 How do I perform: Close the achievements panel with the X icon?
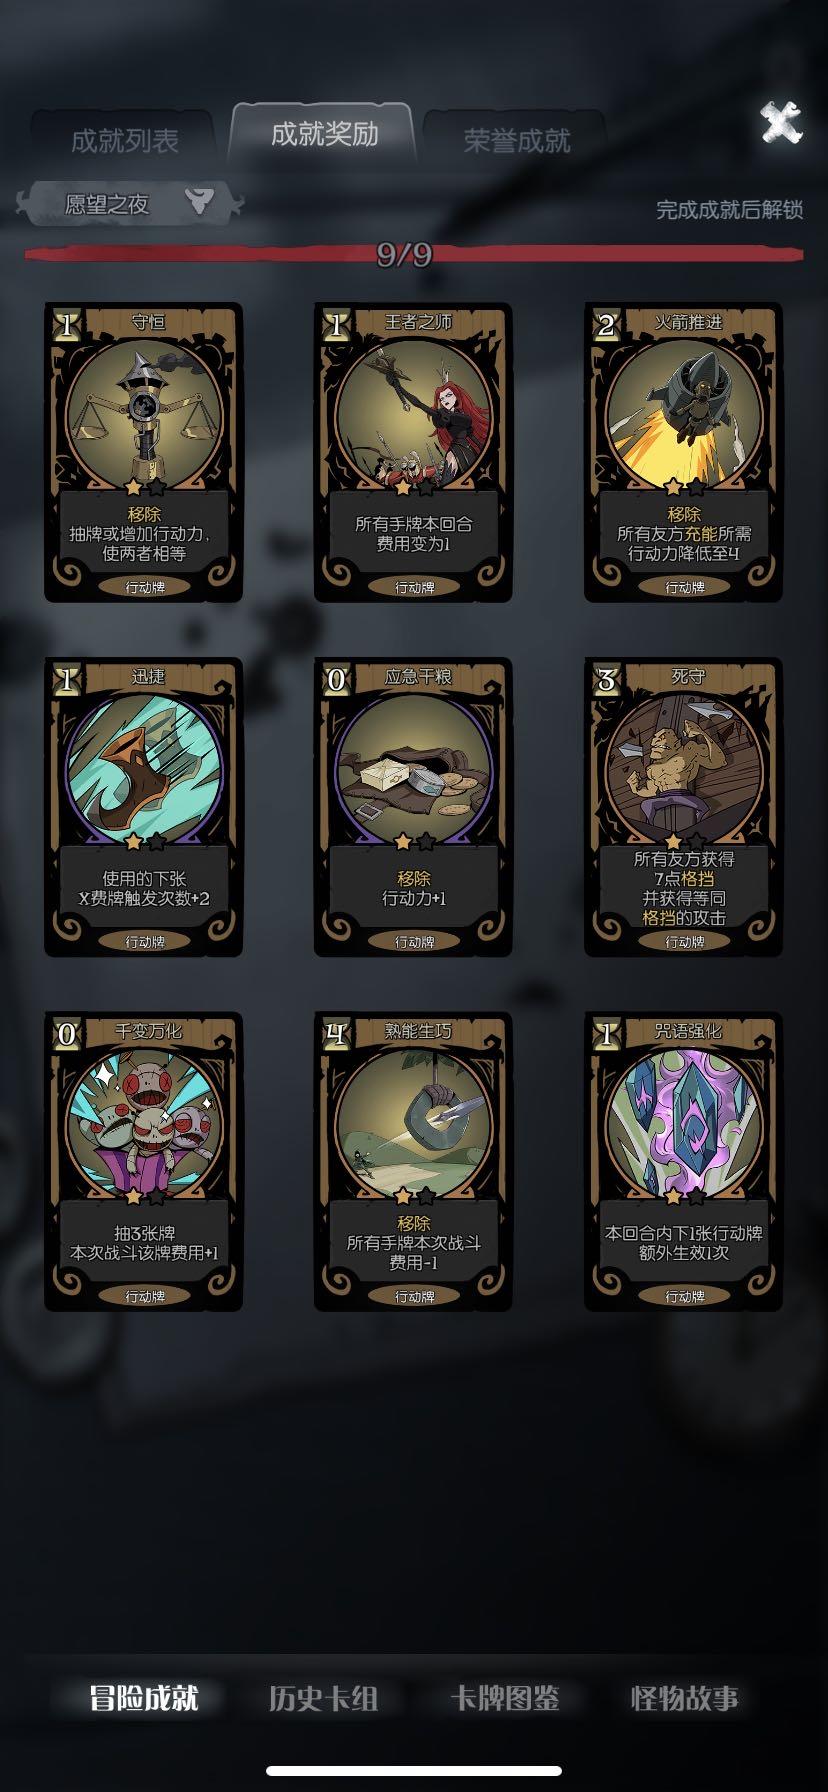781,123
